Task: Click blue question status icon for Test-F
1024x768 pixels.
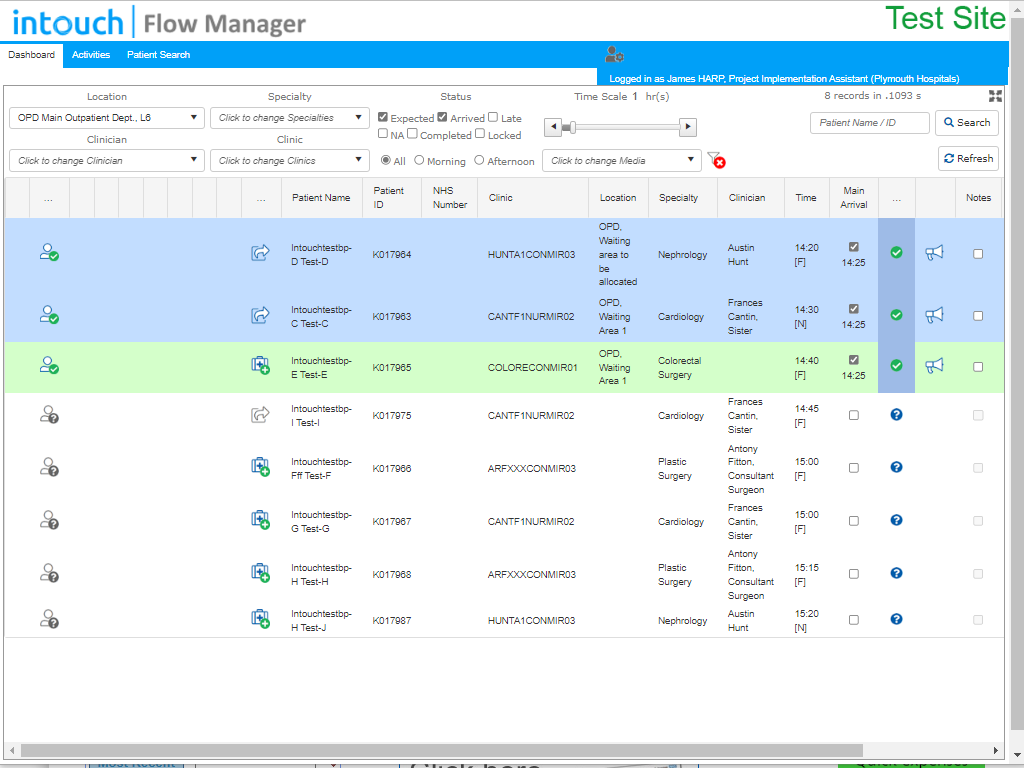Action: pos(897,467)
